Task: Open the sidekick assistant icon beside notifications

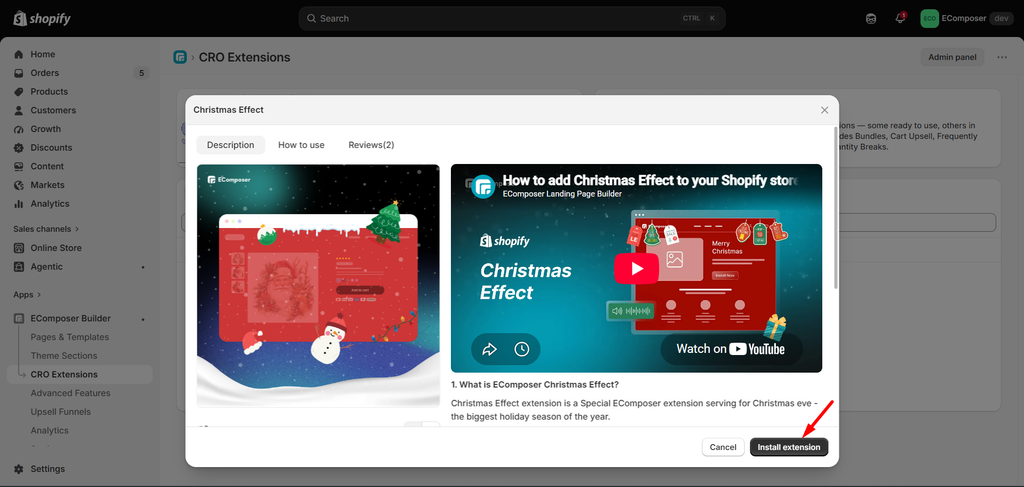Action: coord(871,18)
